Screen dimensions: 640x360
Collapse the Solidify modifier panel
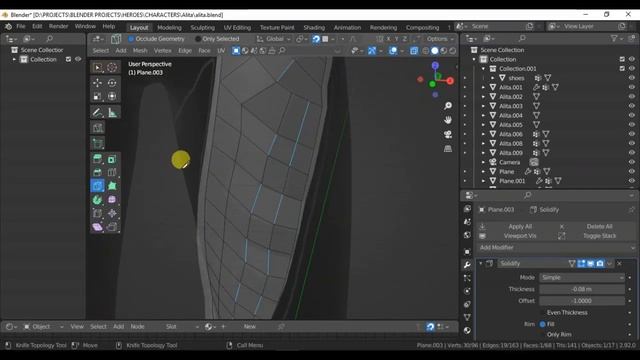tap(480, 264)
